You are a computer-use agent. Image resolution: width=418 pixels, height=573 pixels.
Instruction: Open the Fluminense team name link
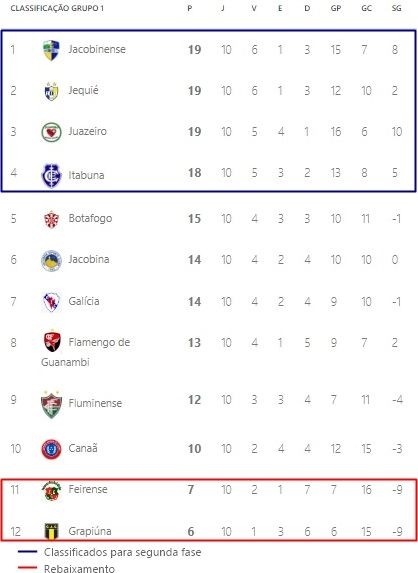[x=95, y=403]
